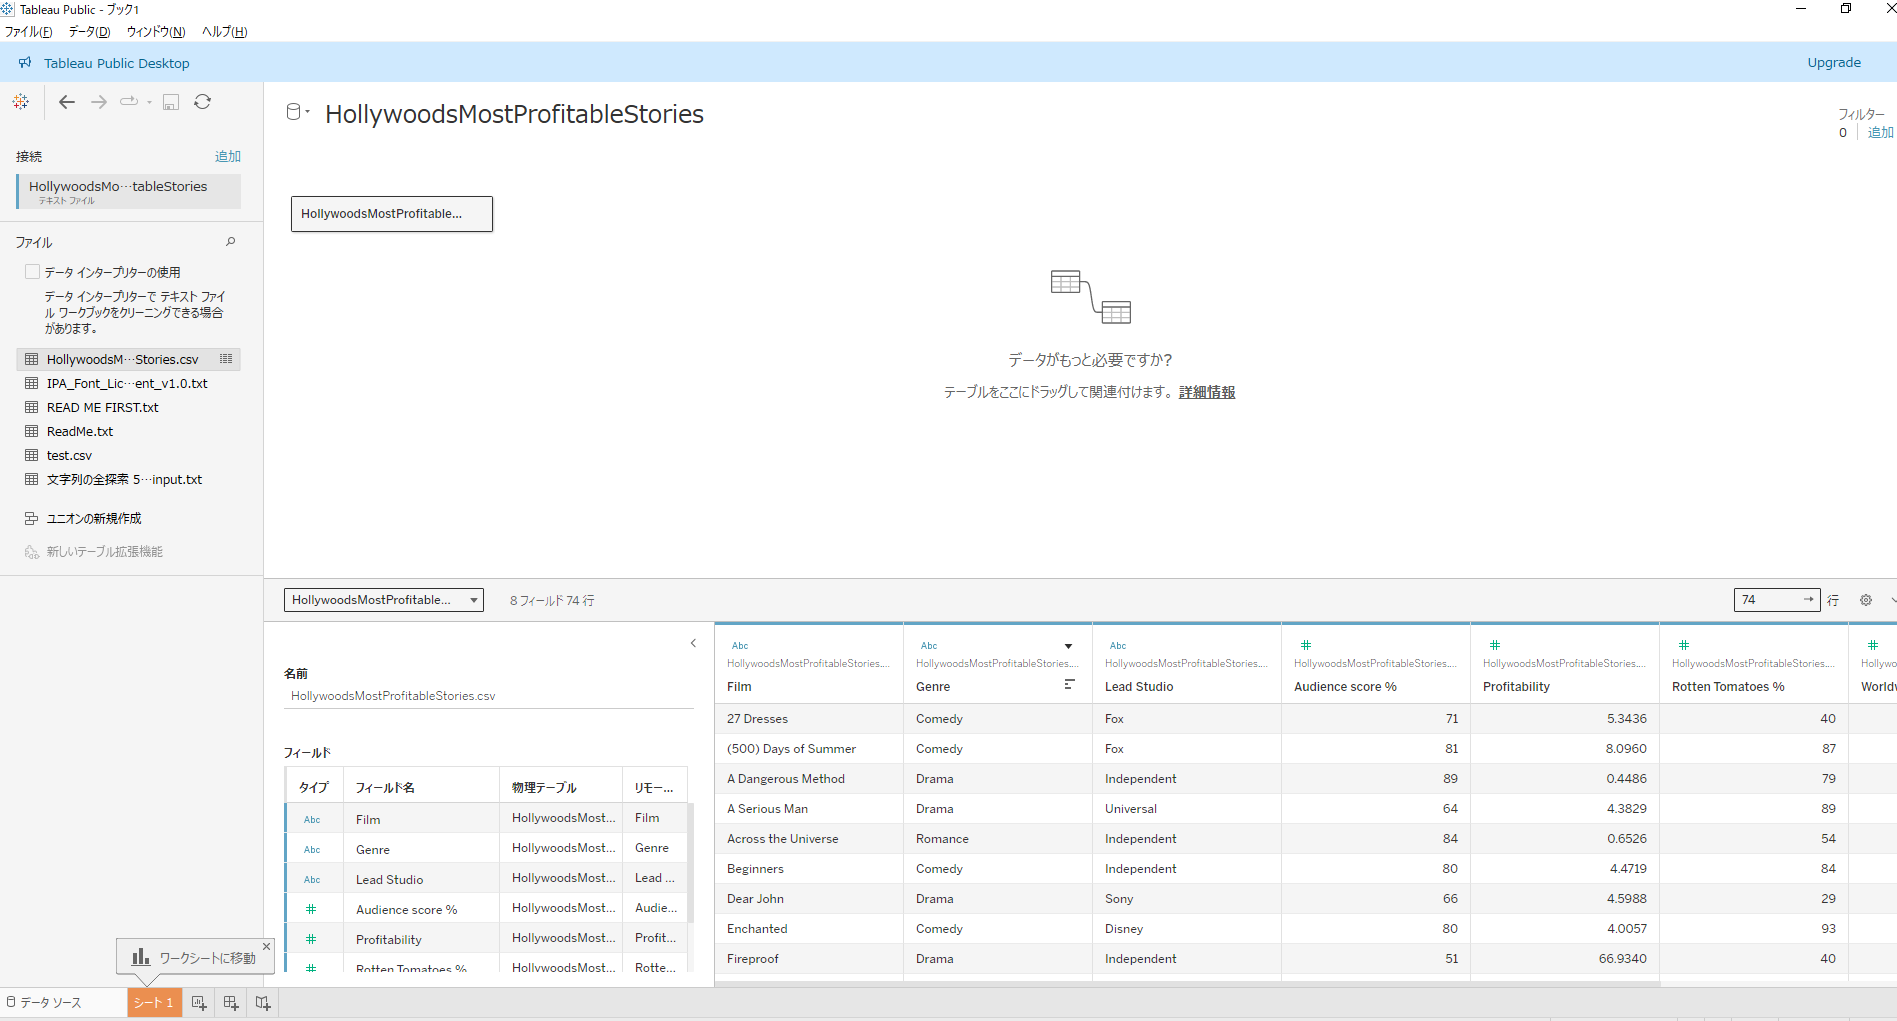The height and width of the screenshot is (1021, 1897).
Task: Click the view data grid icon on HollywoodsM…Stories.csv
Action: [226, 359]
